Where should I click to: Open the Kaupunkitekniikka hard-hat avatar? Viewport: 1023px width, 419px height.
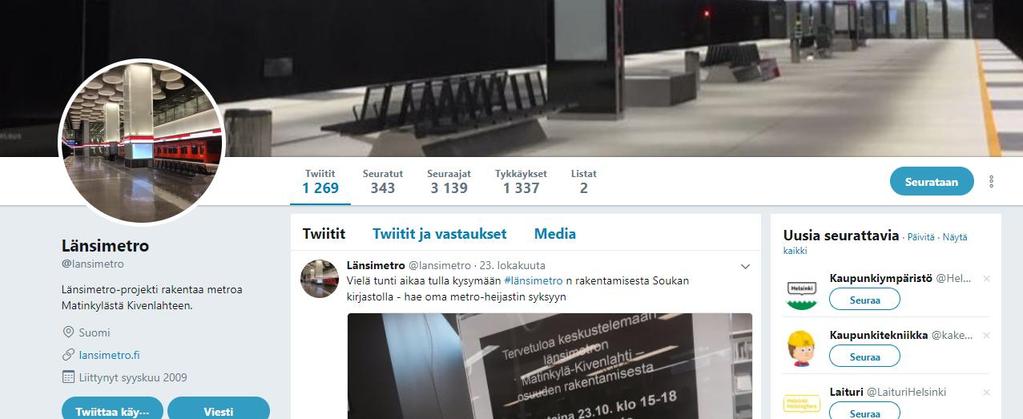pos(802,348)
